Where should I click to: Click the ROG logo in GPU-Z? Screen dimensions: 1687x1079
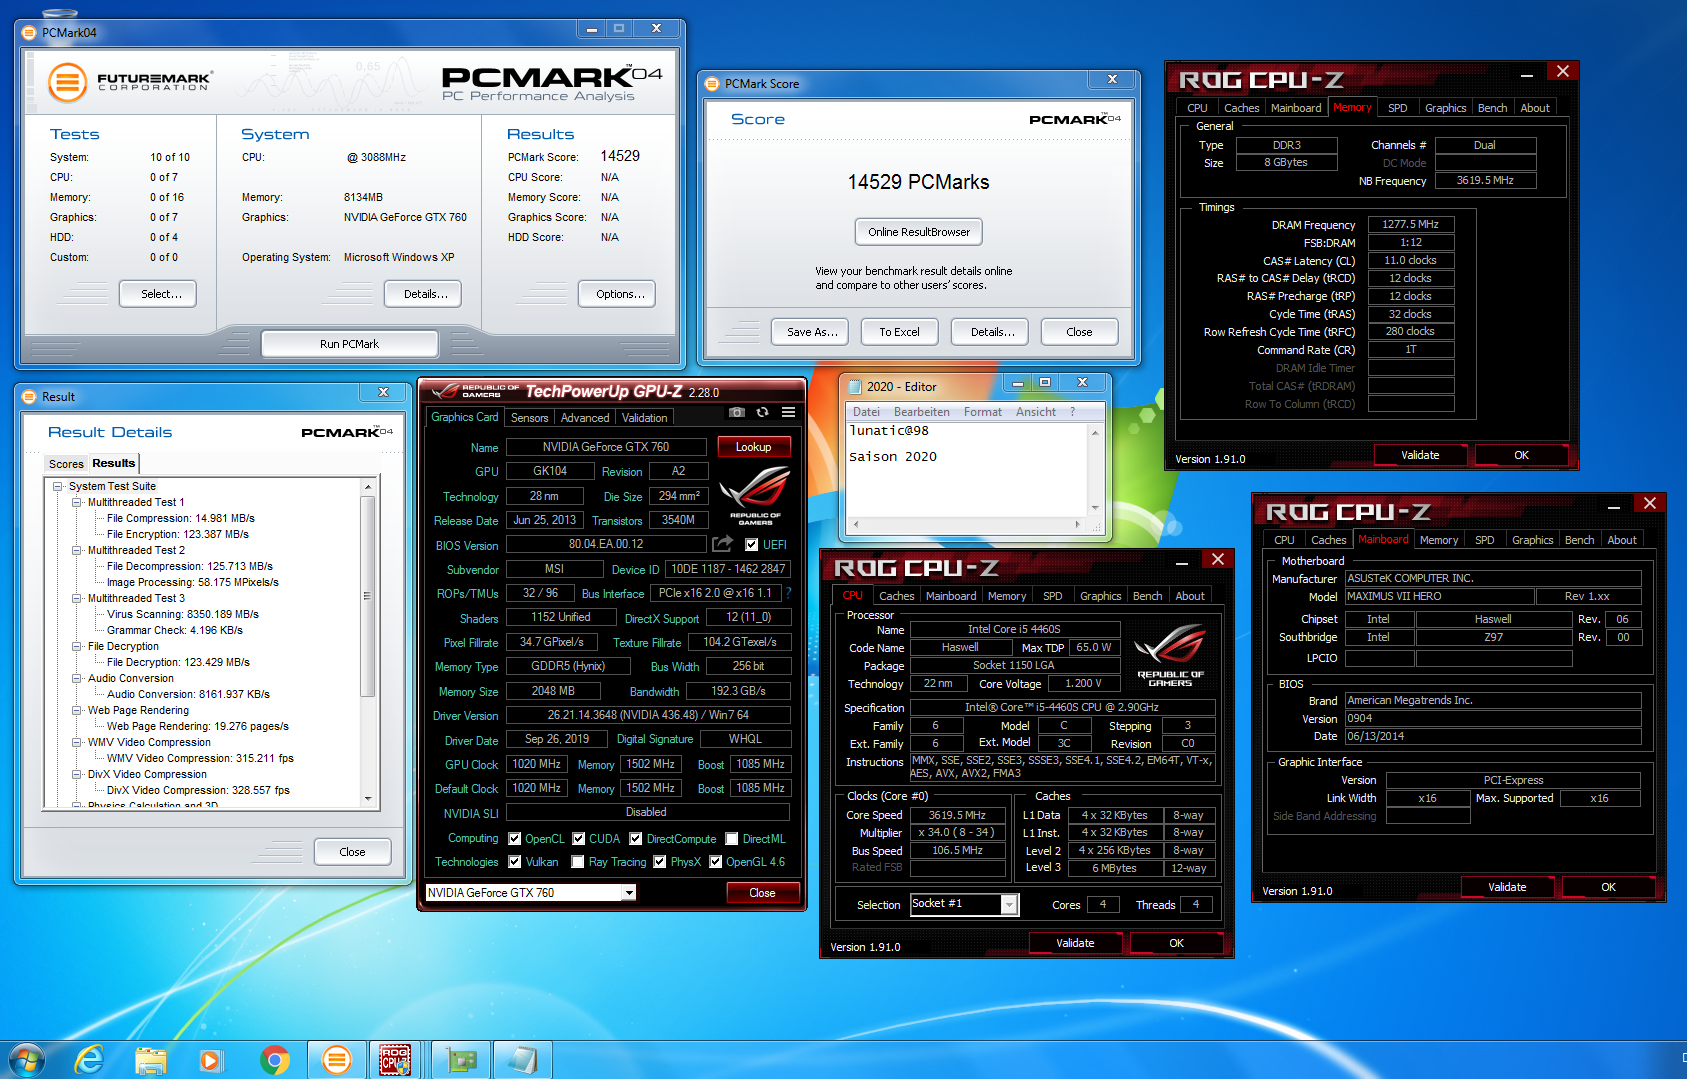pyautogui.click(x=755, y=494)
